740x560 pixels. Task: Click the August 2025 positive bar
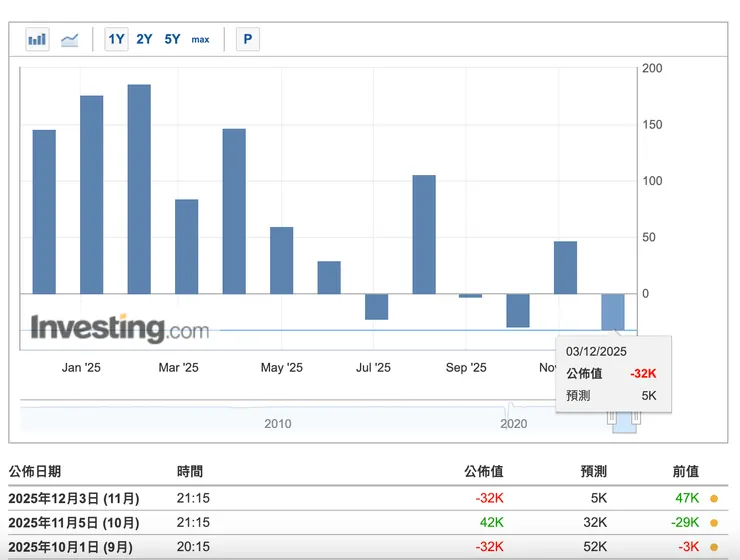coord(424,234)
